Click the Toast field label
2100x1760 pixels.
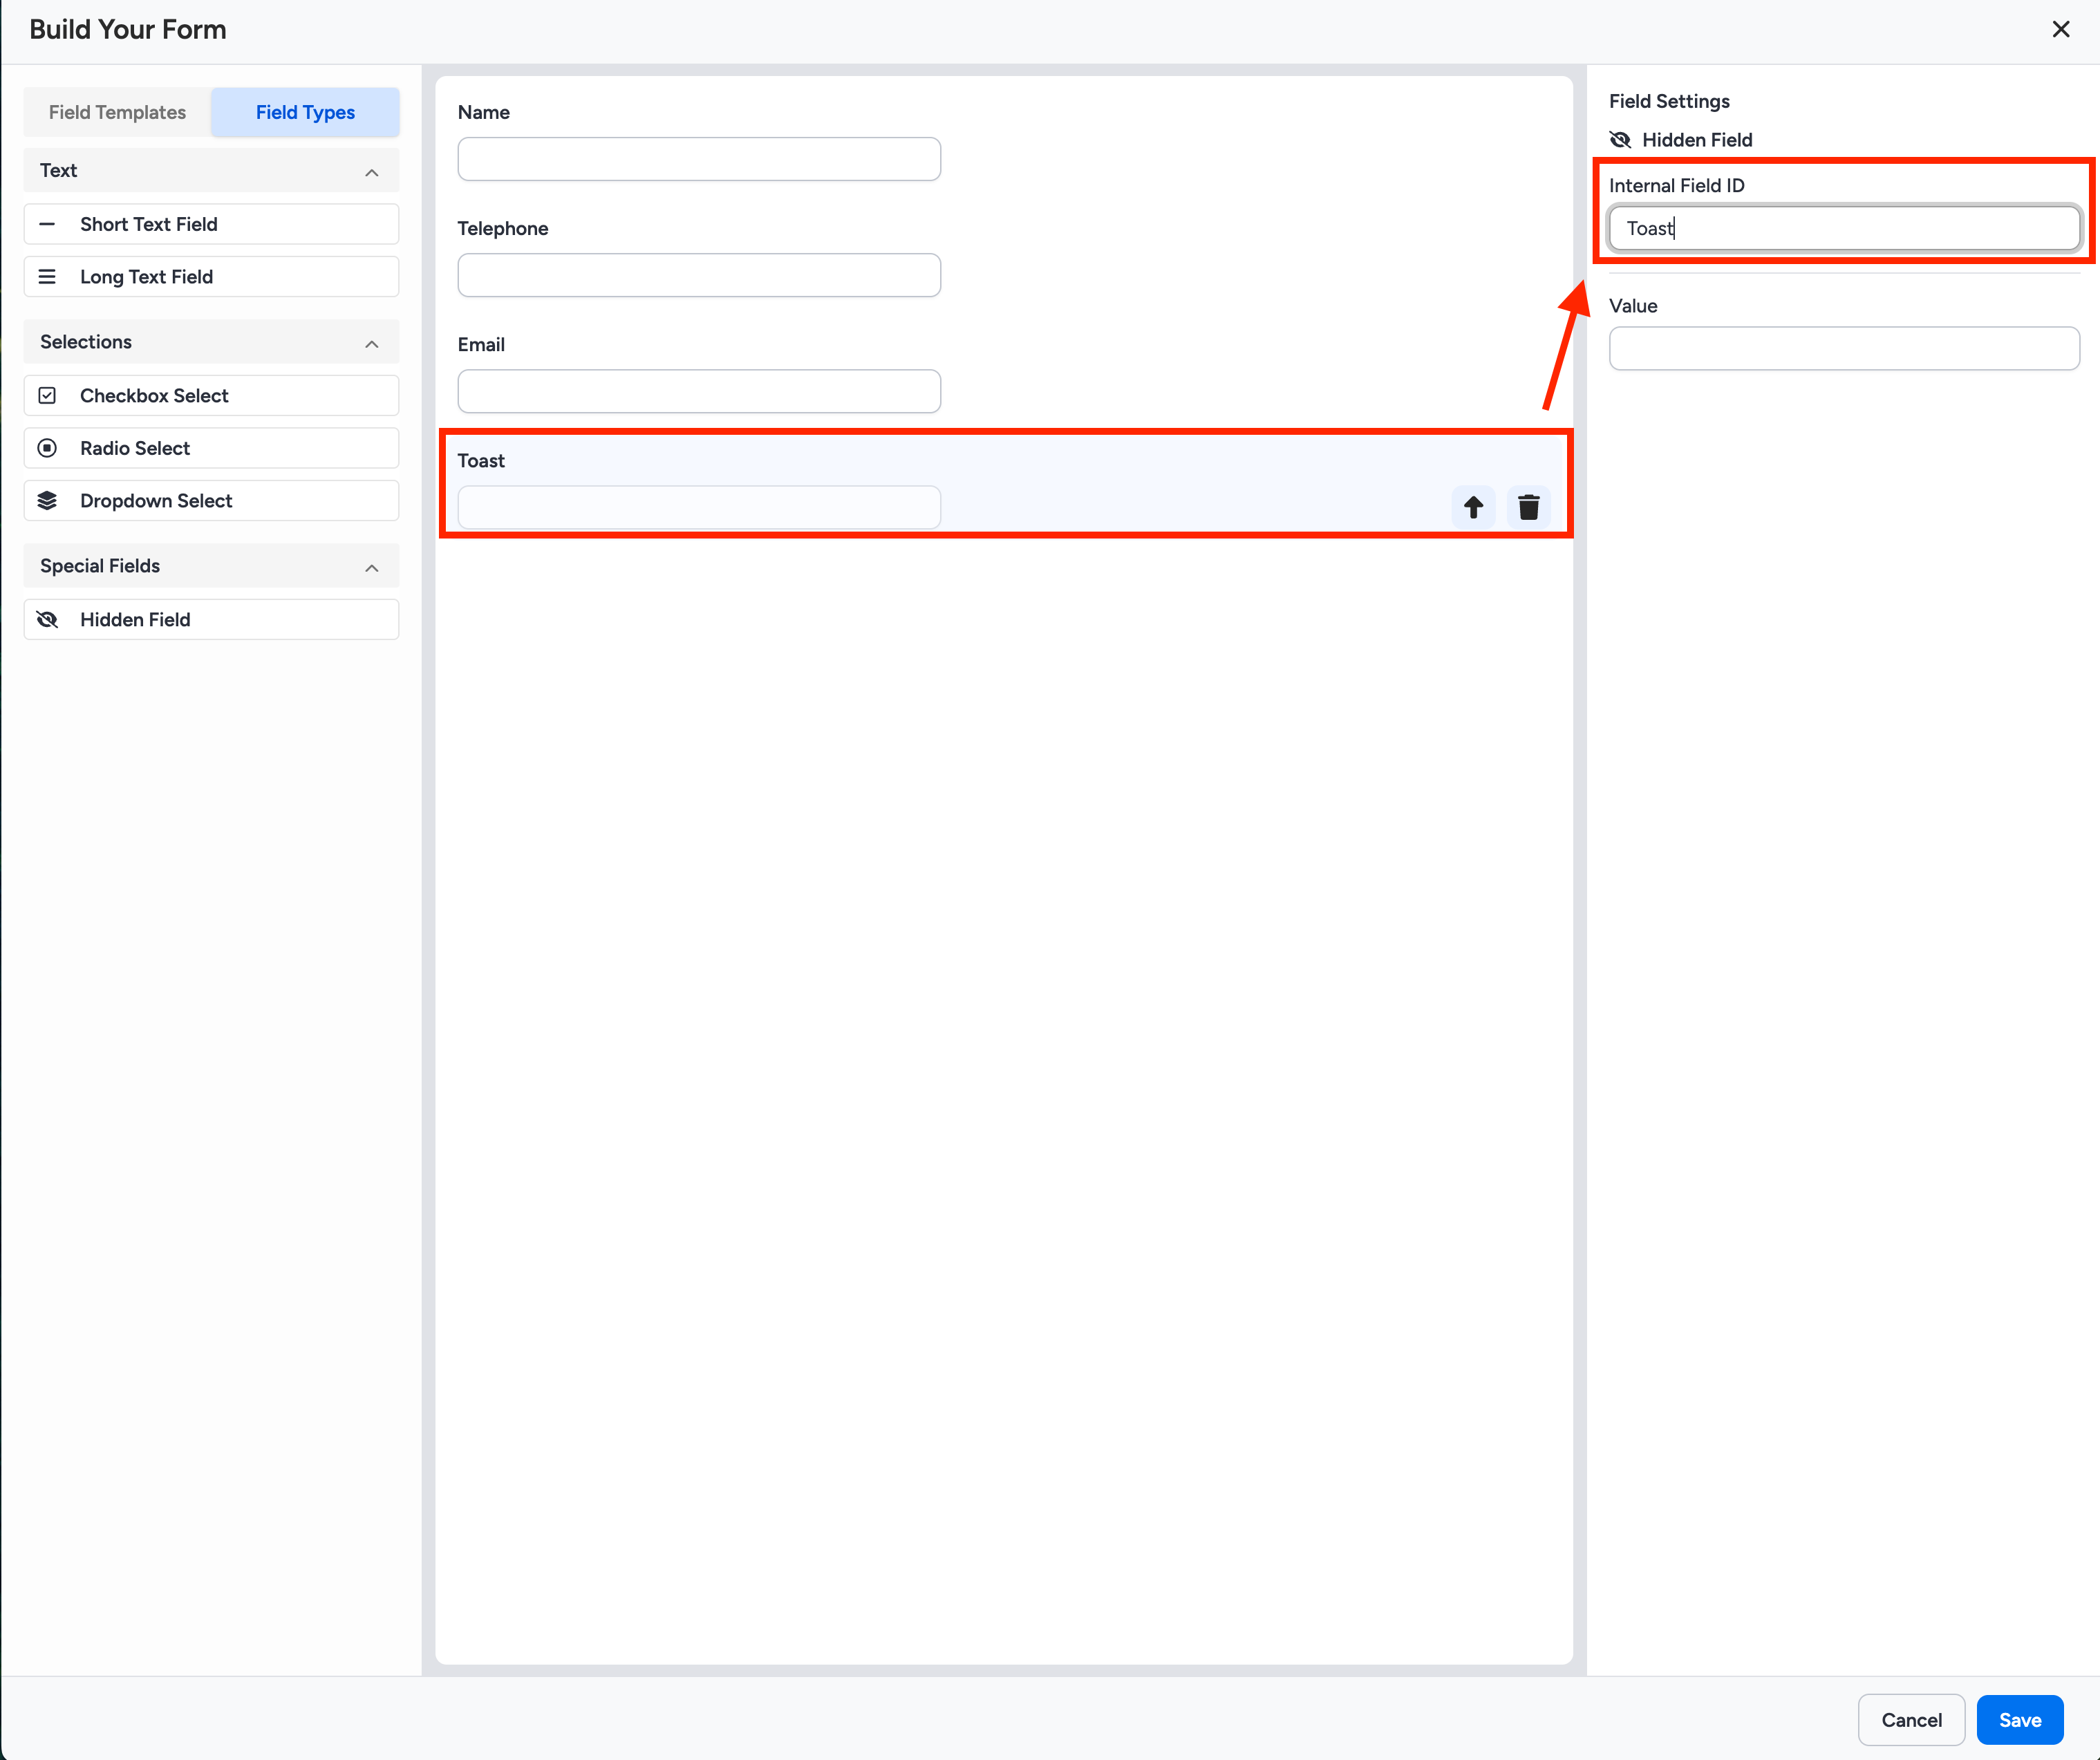[481, 460]
